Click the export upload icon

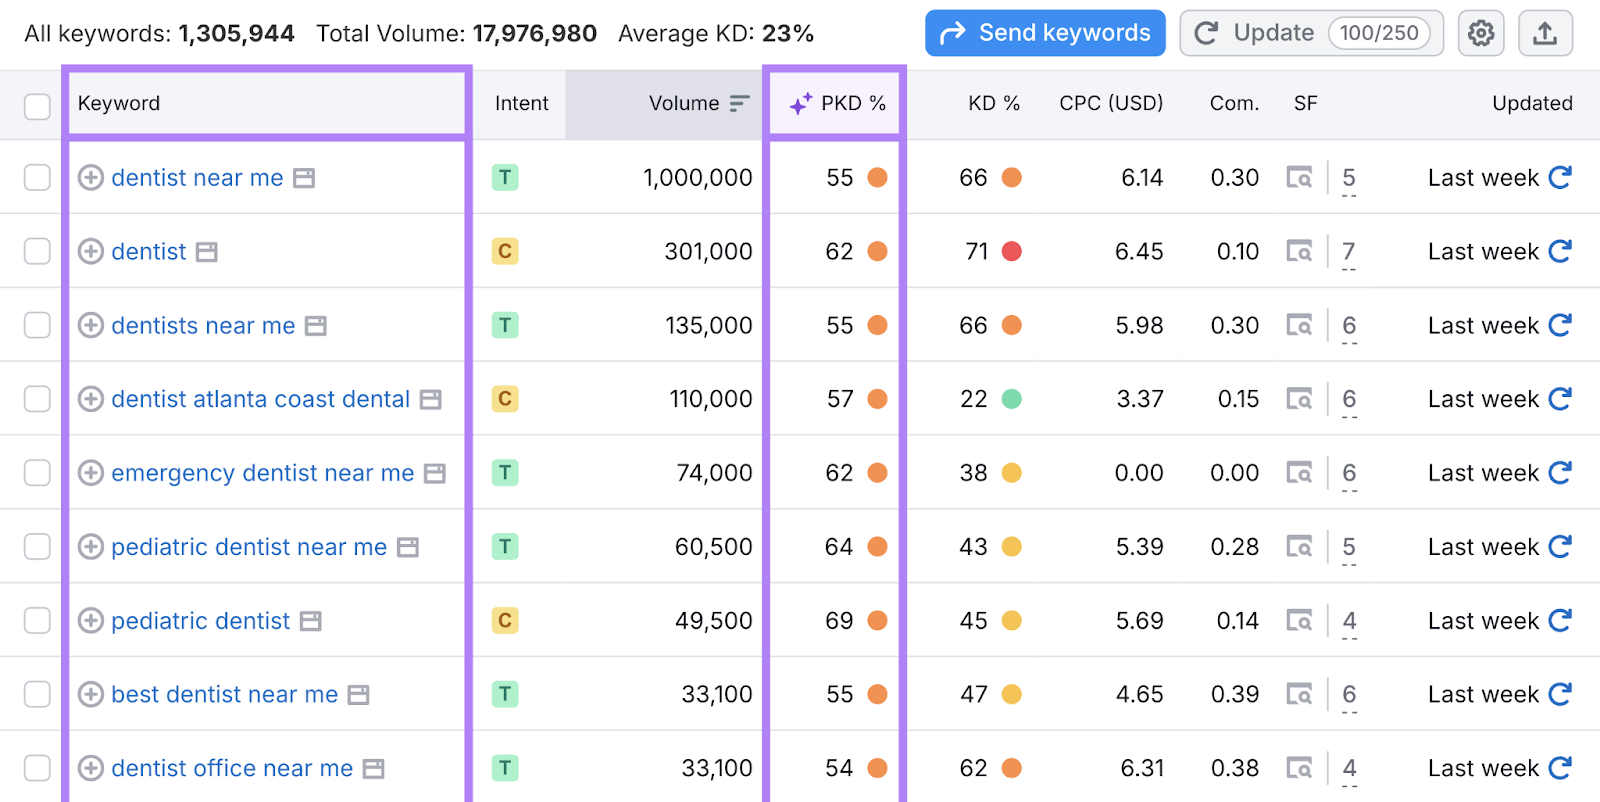click(x=1545, y=34)
